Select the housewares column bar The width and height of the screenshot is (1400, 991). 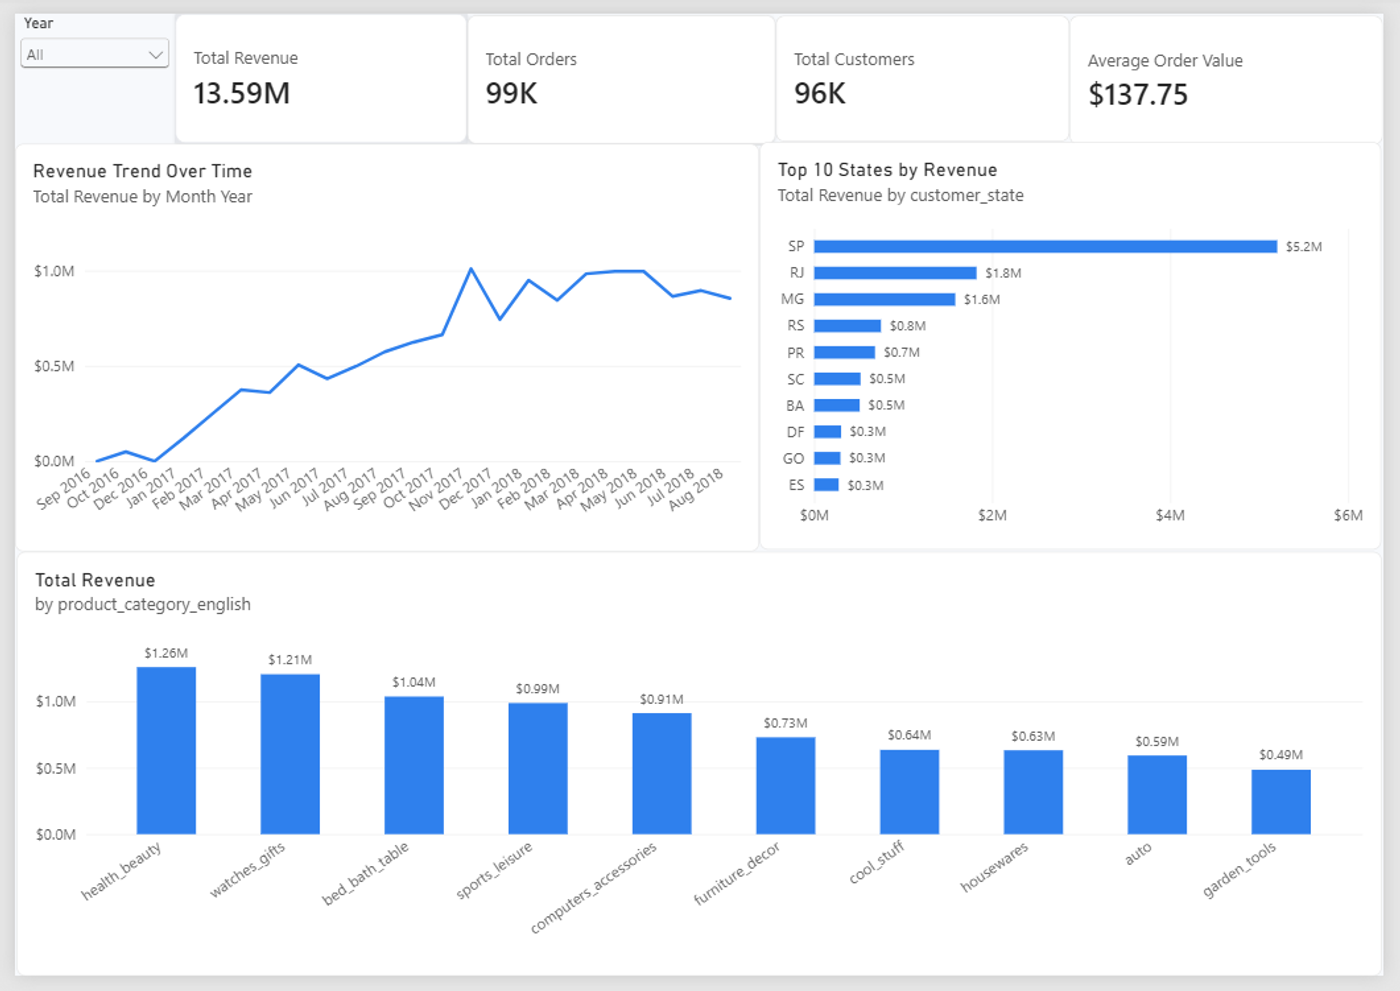pyautogui.click(x=1033, y=792)
